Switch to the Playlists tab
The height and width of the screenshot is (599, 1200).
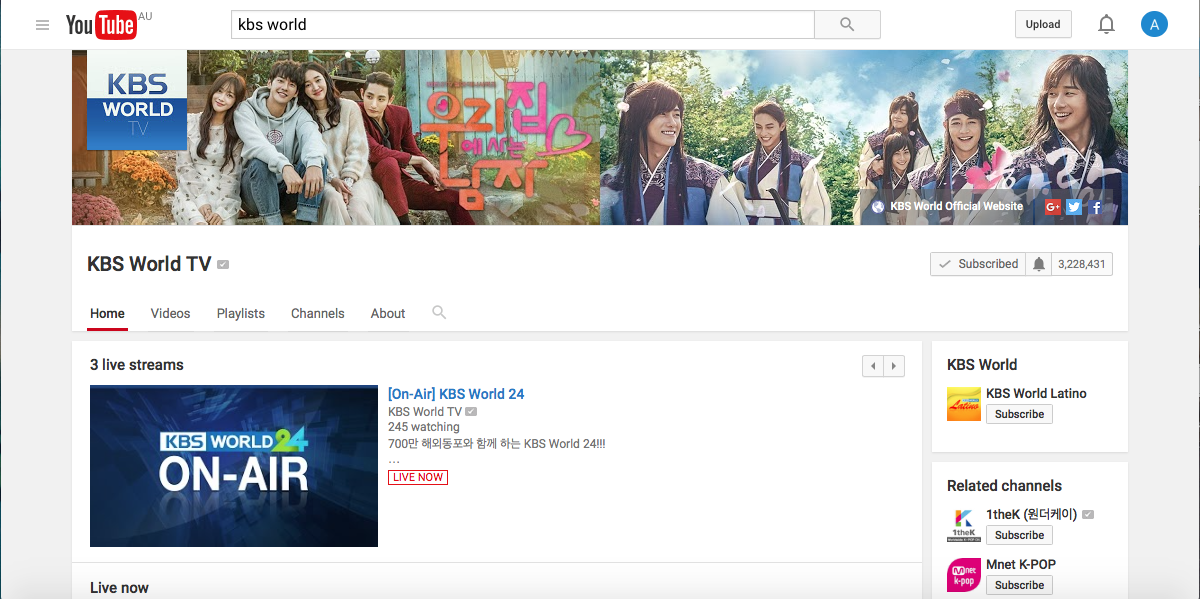[241, 313]
